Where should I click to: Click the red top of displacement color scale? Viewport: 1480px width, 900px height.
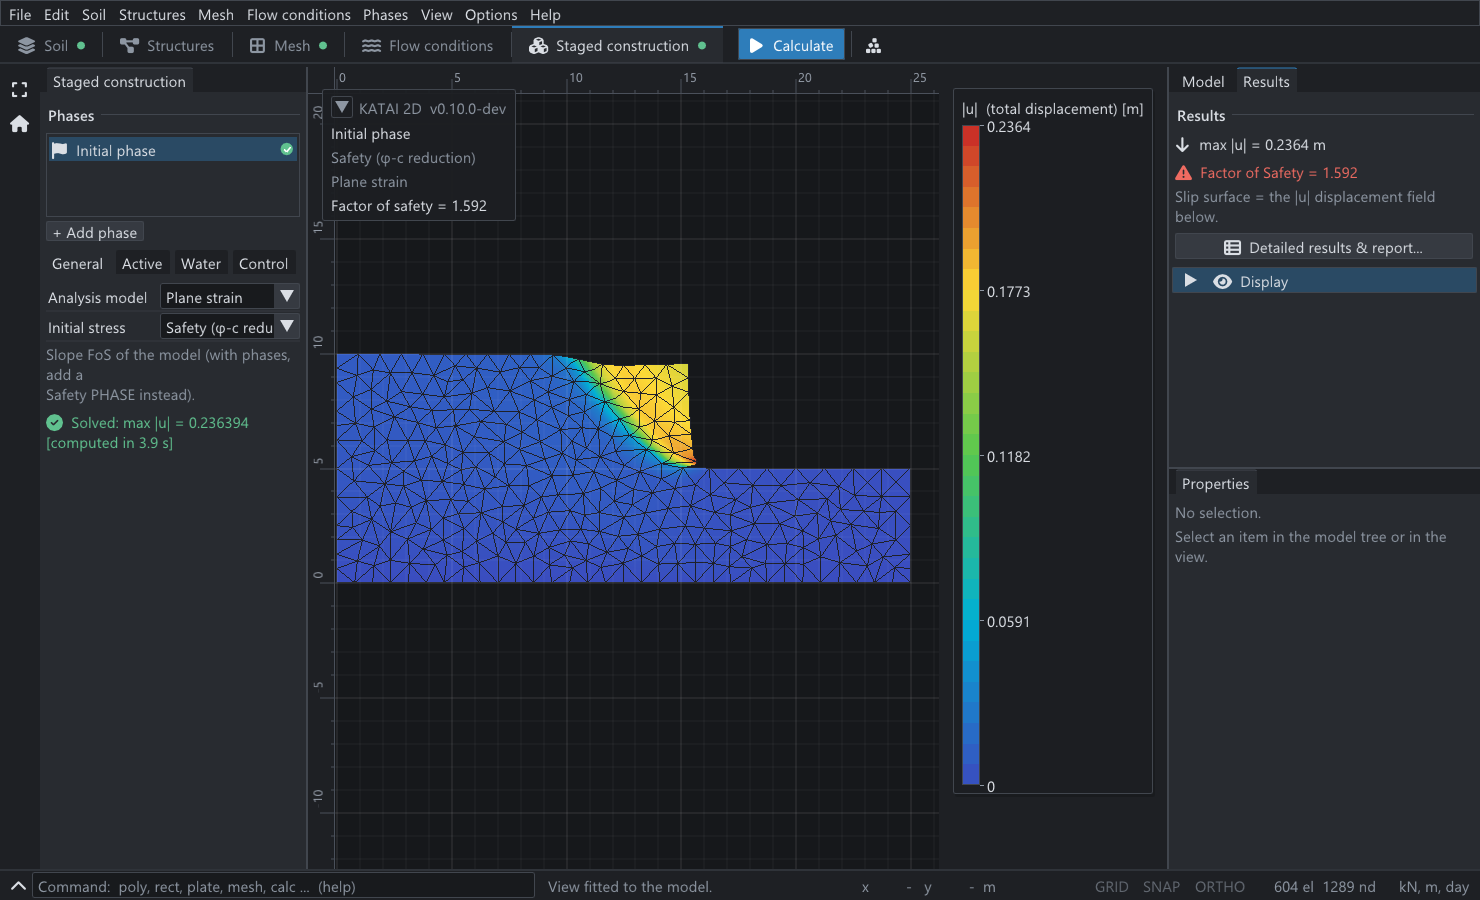(x=971, y=135)
